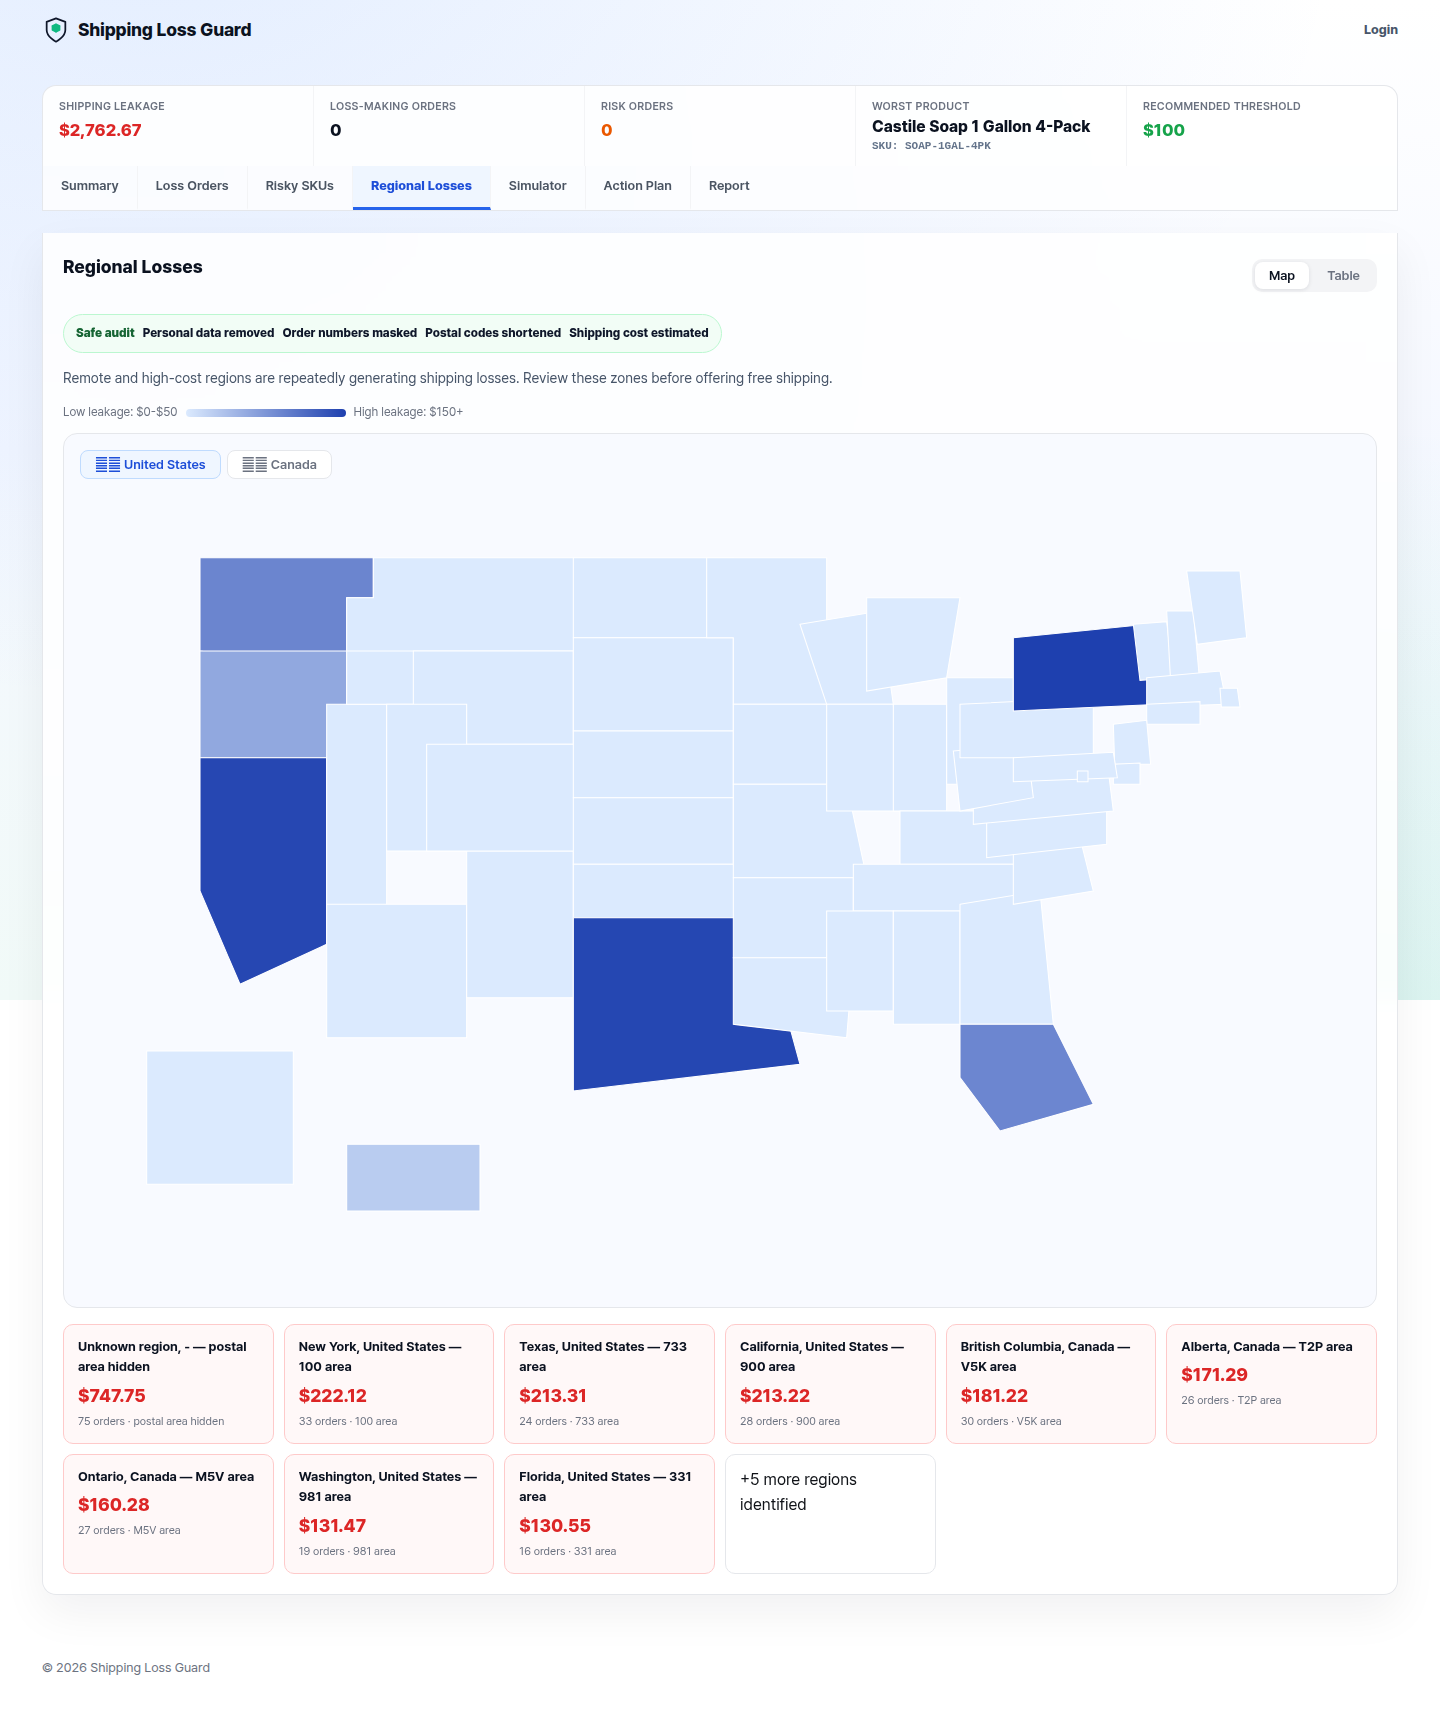This screenshot has width=1440, height=1719.
Task: Open the Login link
Action: pyautogui.click(x=1380, y=30)
